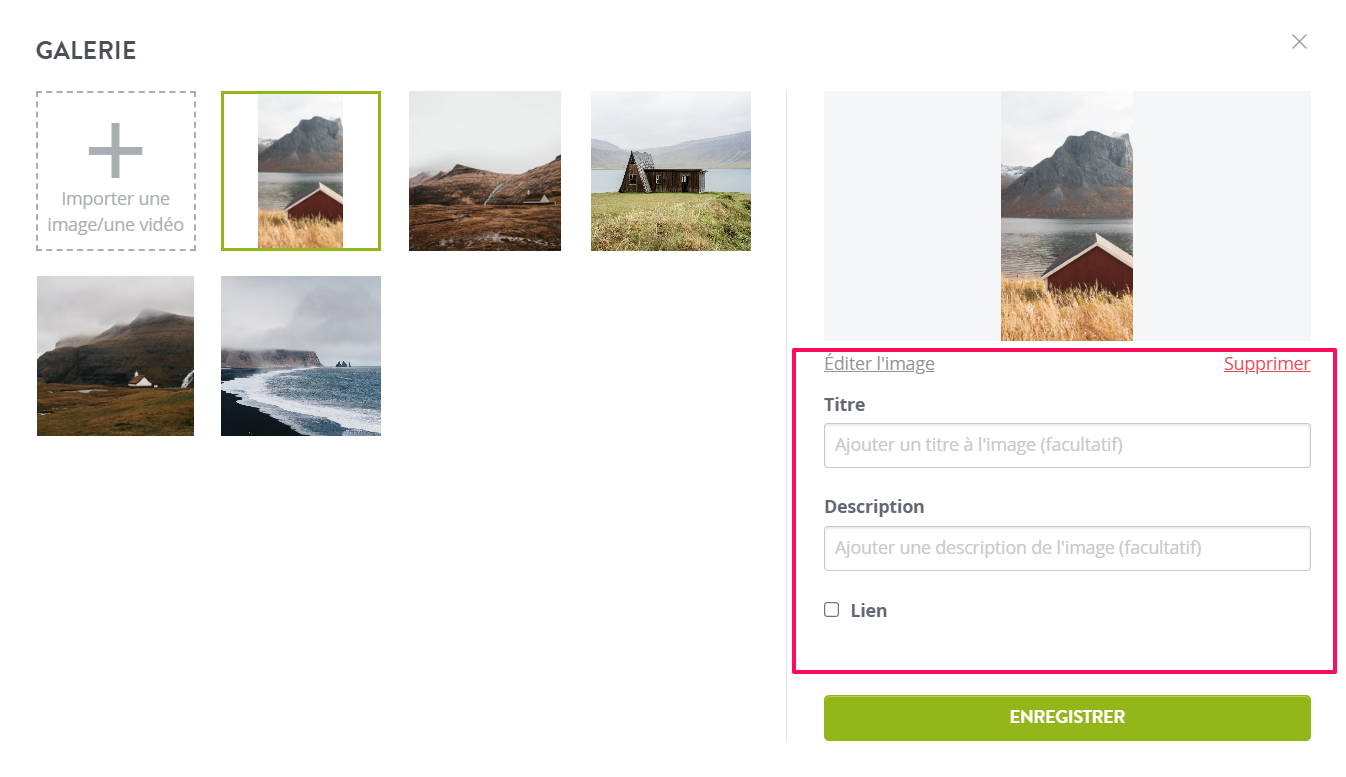
Task: Close the Galerie dialog with the X
Action: coord(1299,42)
